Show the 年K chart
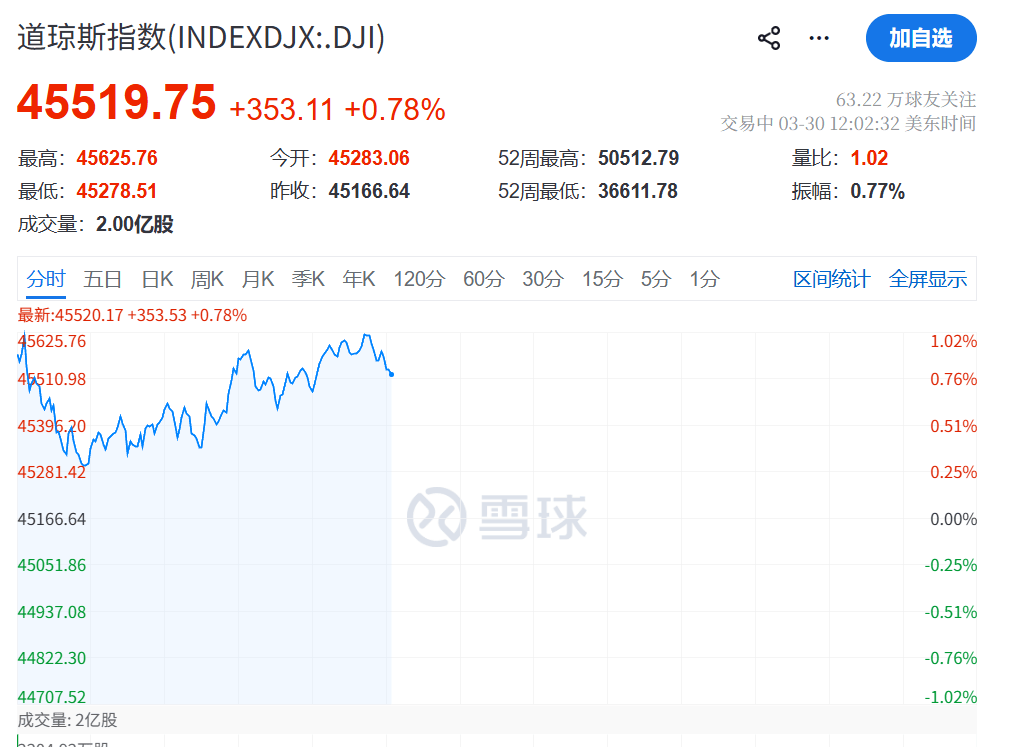Screen dimensions: 1013x747 (x=359, y=280)
